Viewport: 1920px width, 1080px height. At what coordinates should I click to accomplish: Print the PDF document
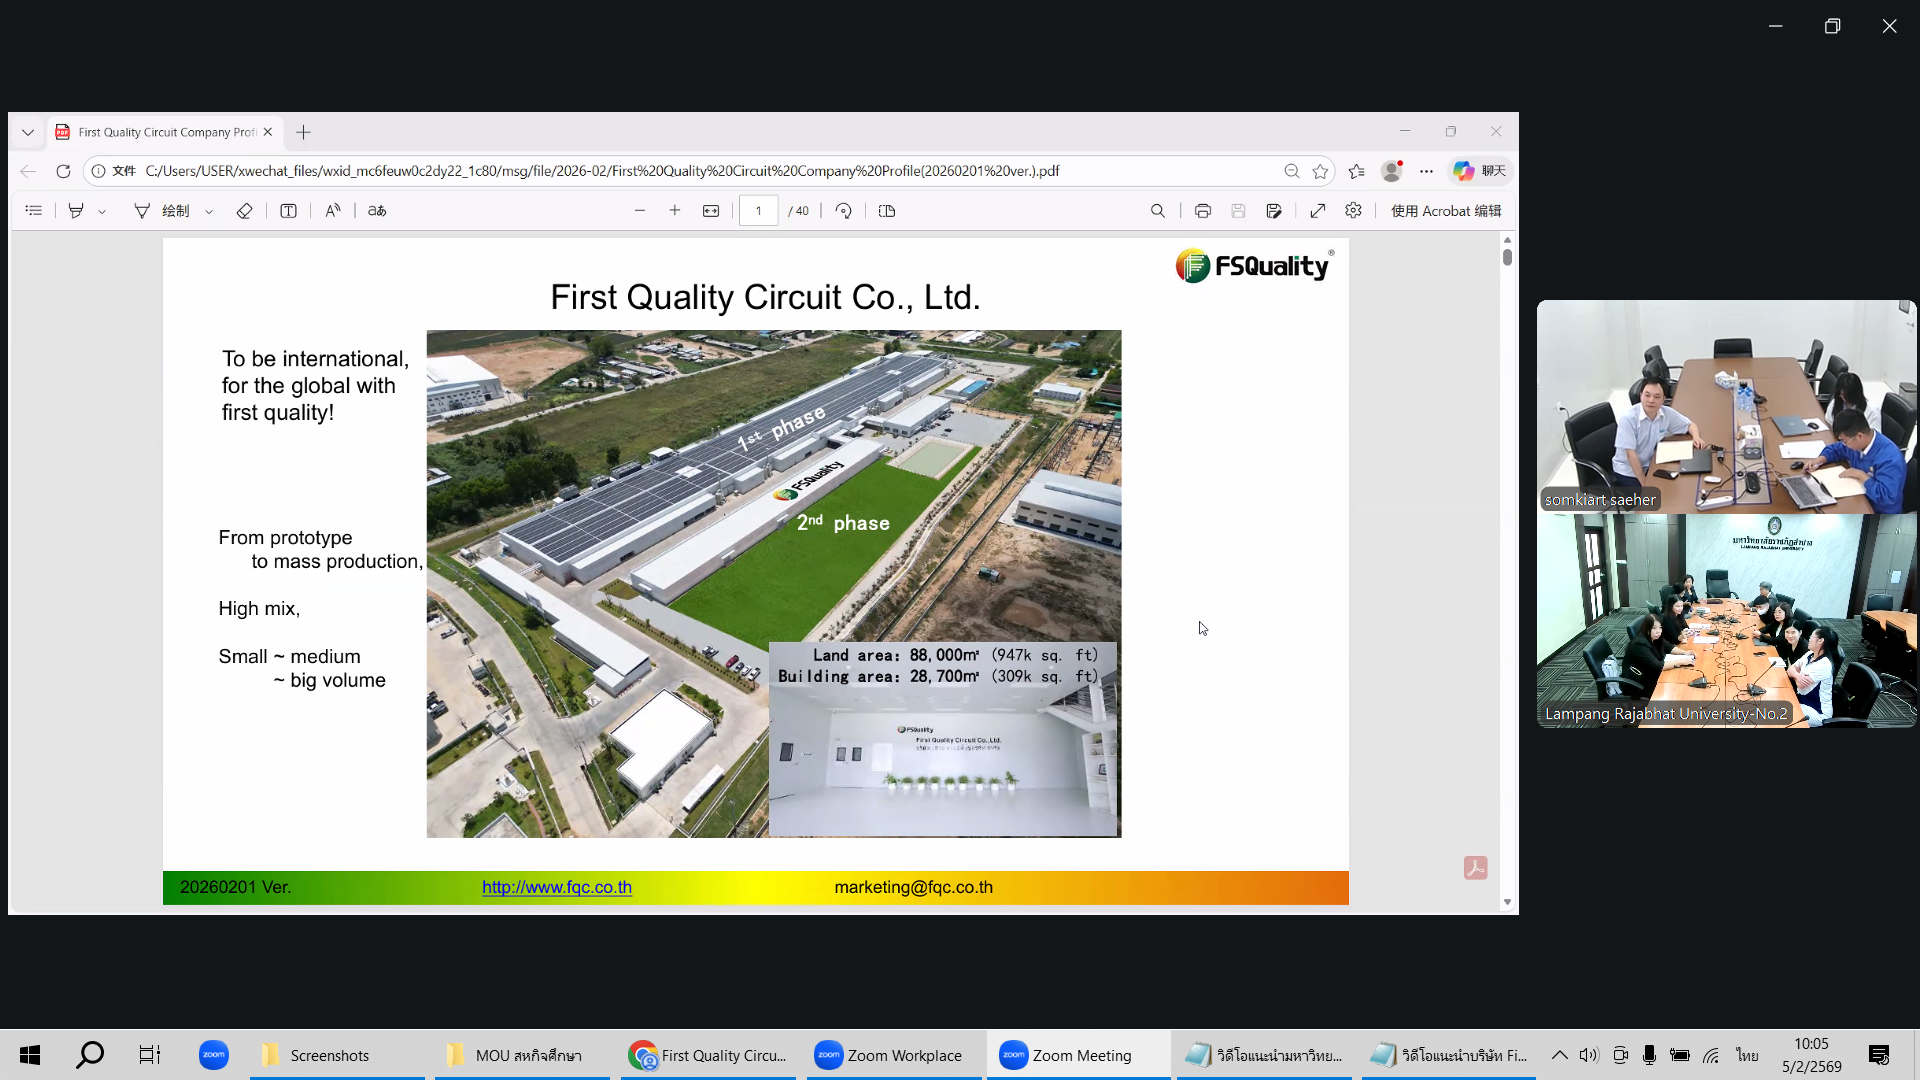click(x=1203, y=211)
